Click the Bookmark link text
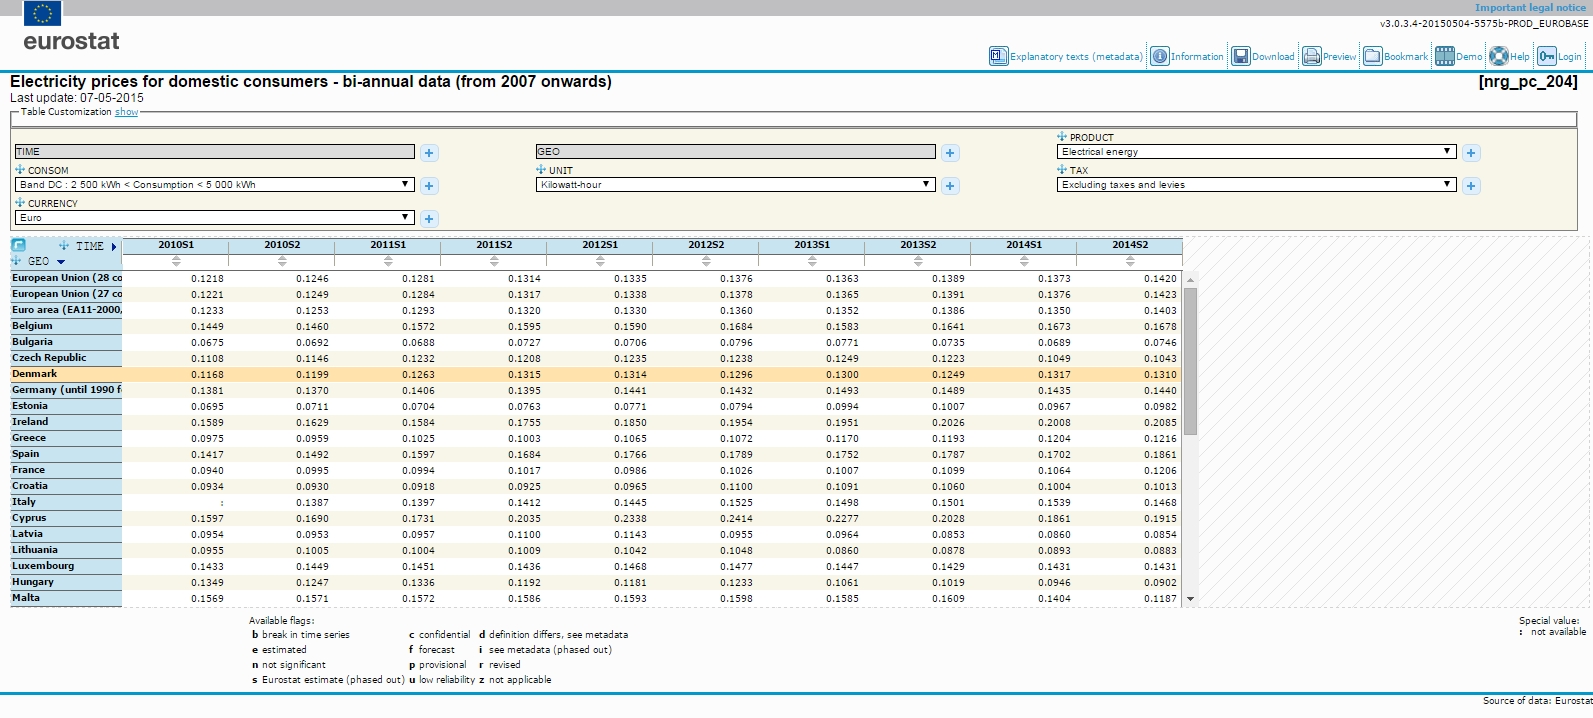The image size is (1593, 718). pyautogui.click(x=1406, y=57)
